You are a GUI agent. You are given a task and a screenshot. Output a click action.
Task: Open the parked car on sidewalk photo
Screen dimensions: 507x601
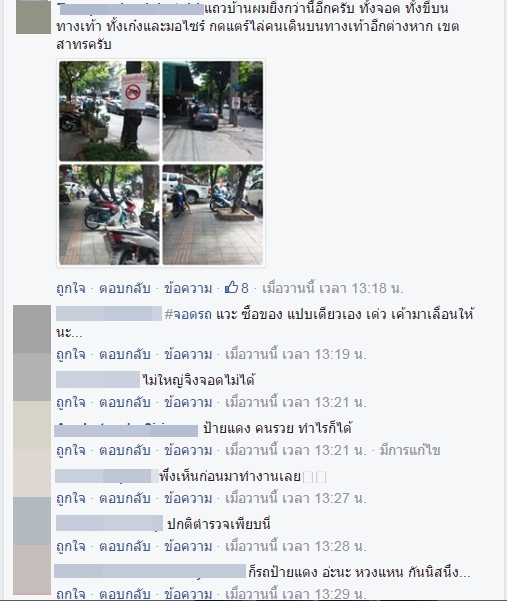213,111
